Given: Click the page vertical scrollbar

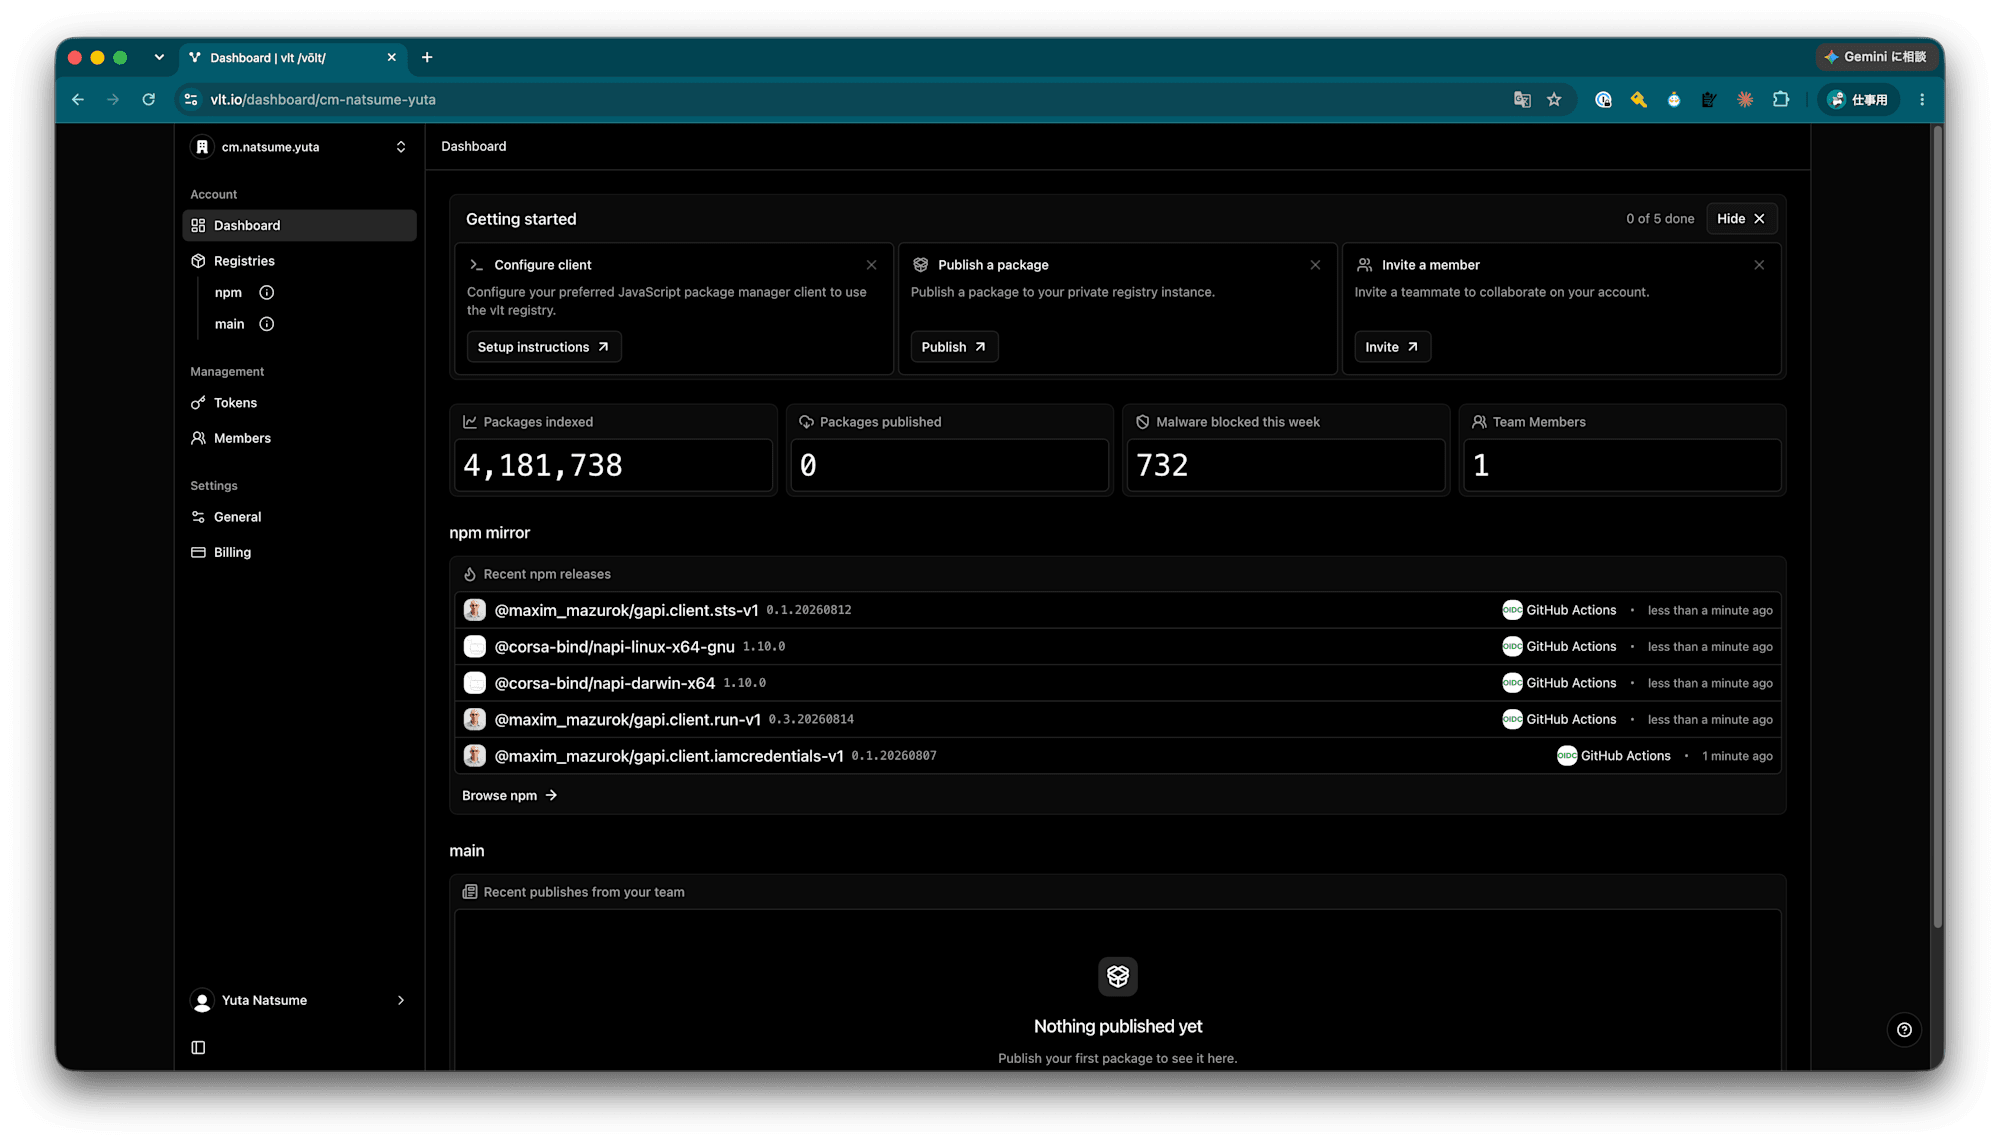Looking at the screenshot, I should tap(1937, 525).
